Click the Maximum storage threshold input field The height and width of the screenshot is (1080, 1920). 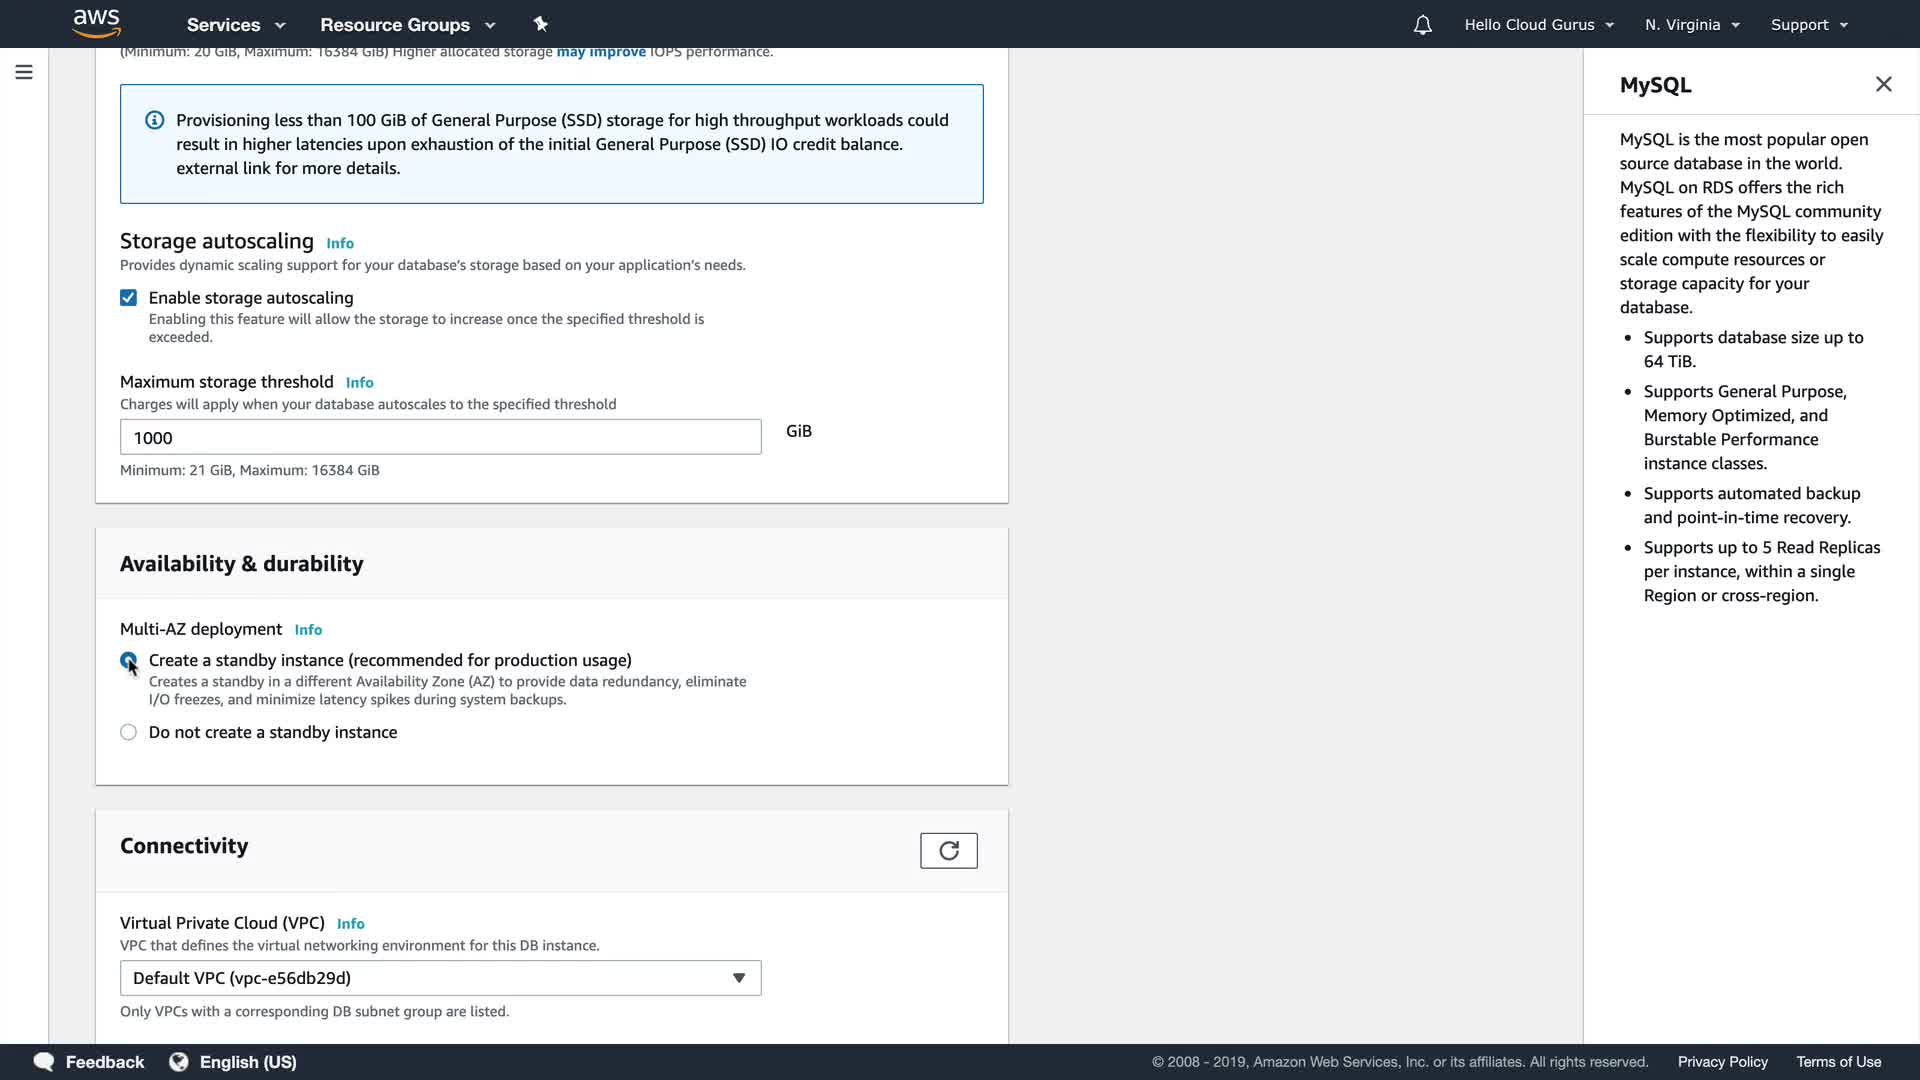(440, 437)
